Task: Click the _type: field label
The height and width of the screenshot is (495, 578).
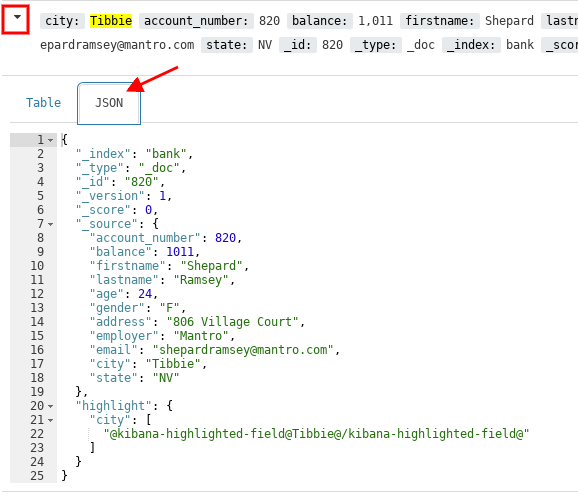Action: pos(376,45)
